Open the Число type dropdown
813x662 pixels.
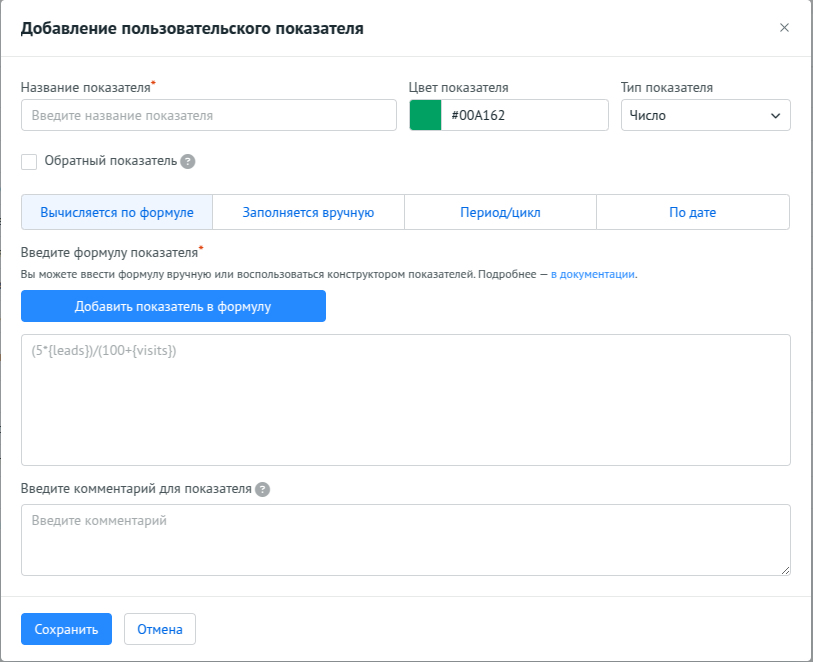705,116
